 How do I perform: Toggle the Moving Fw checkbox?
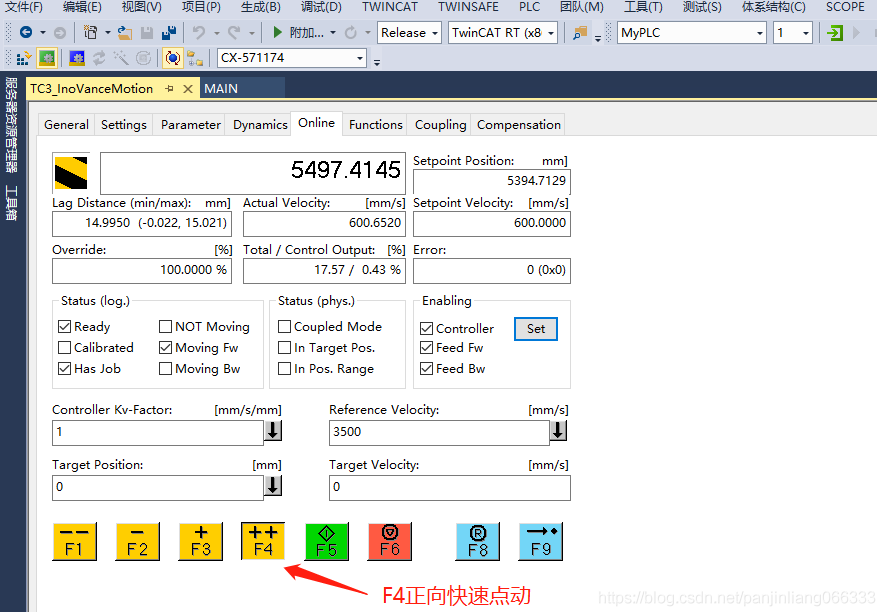[x=165, y=347]
